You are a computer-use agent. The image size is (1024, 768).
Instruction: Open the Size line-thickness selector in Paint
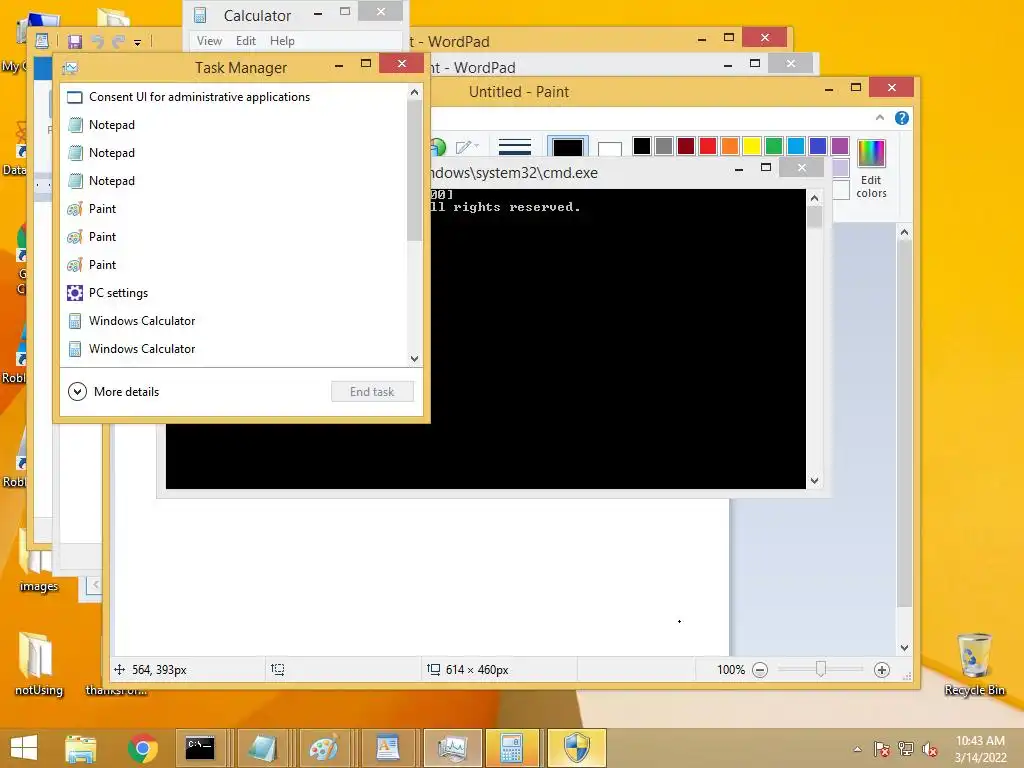click(515, 146)
